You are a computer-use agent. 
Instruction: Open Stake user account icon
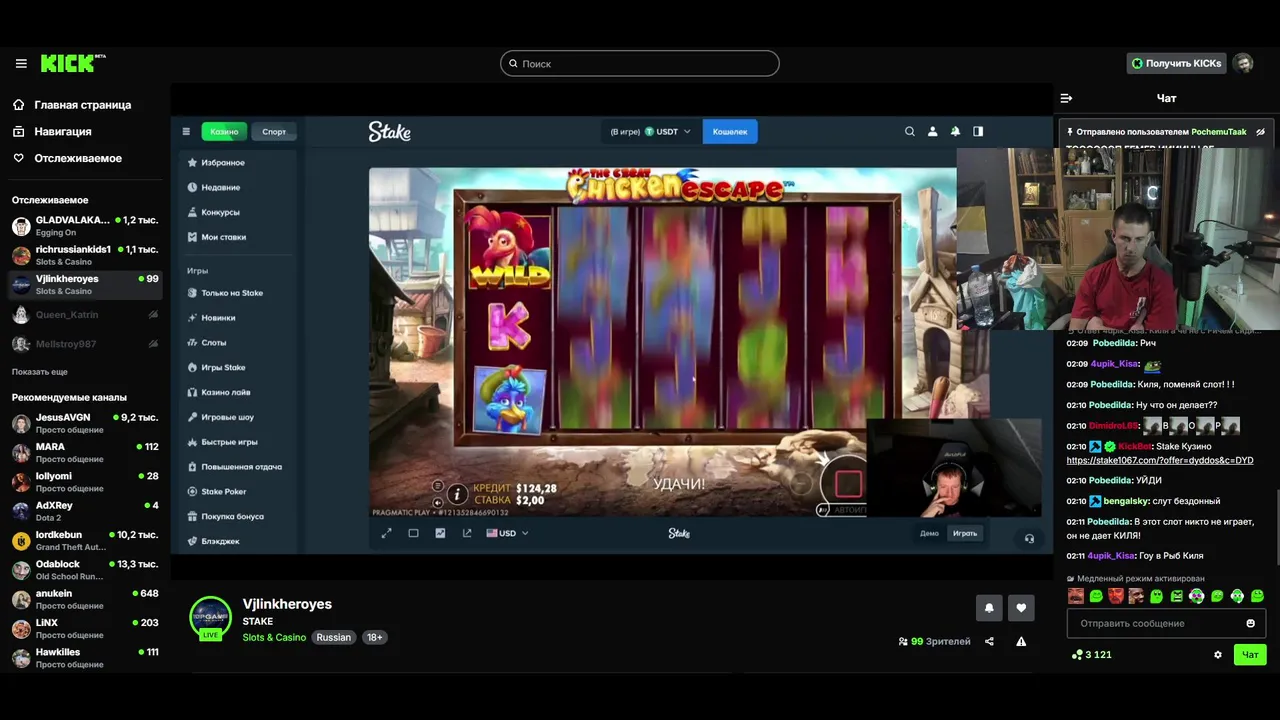tap(933, 131)
